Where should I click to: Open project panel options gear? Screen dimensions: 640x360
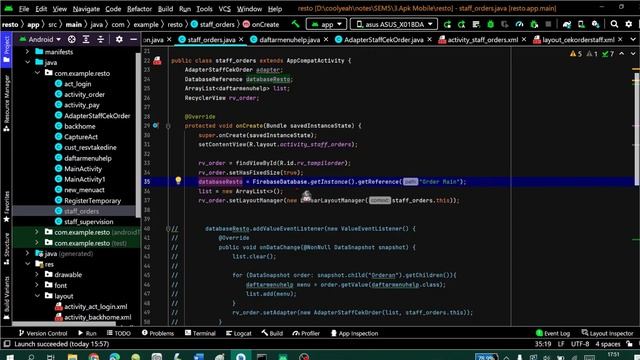pyautogui.click(x=119, y=40)
